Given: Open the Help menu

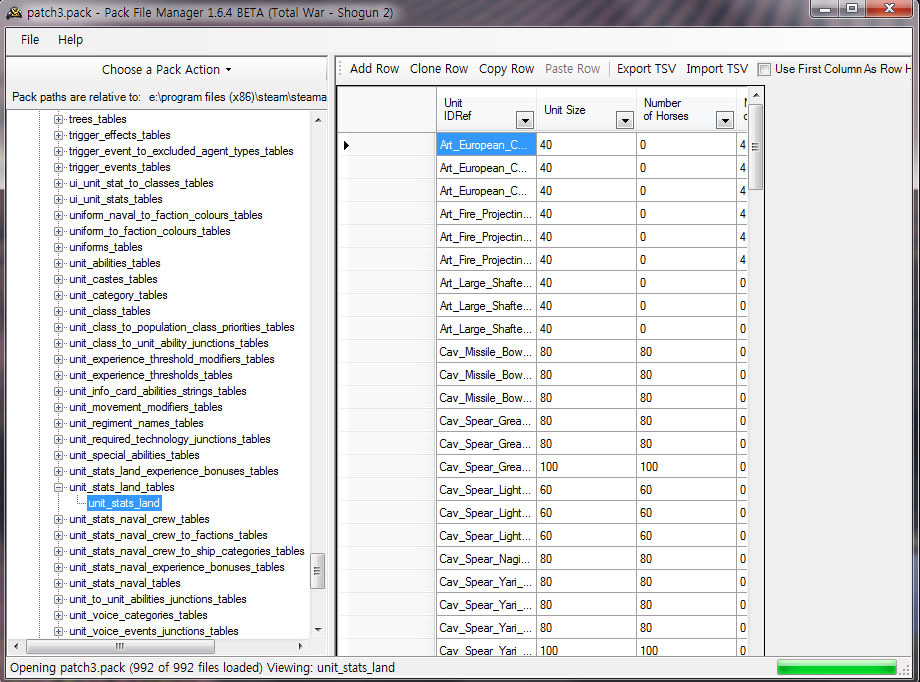Looking at the screenshot, I should 70,40.
